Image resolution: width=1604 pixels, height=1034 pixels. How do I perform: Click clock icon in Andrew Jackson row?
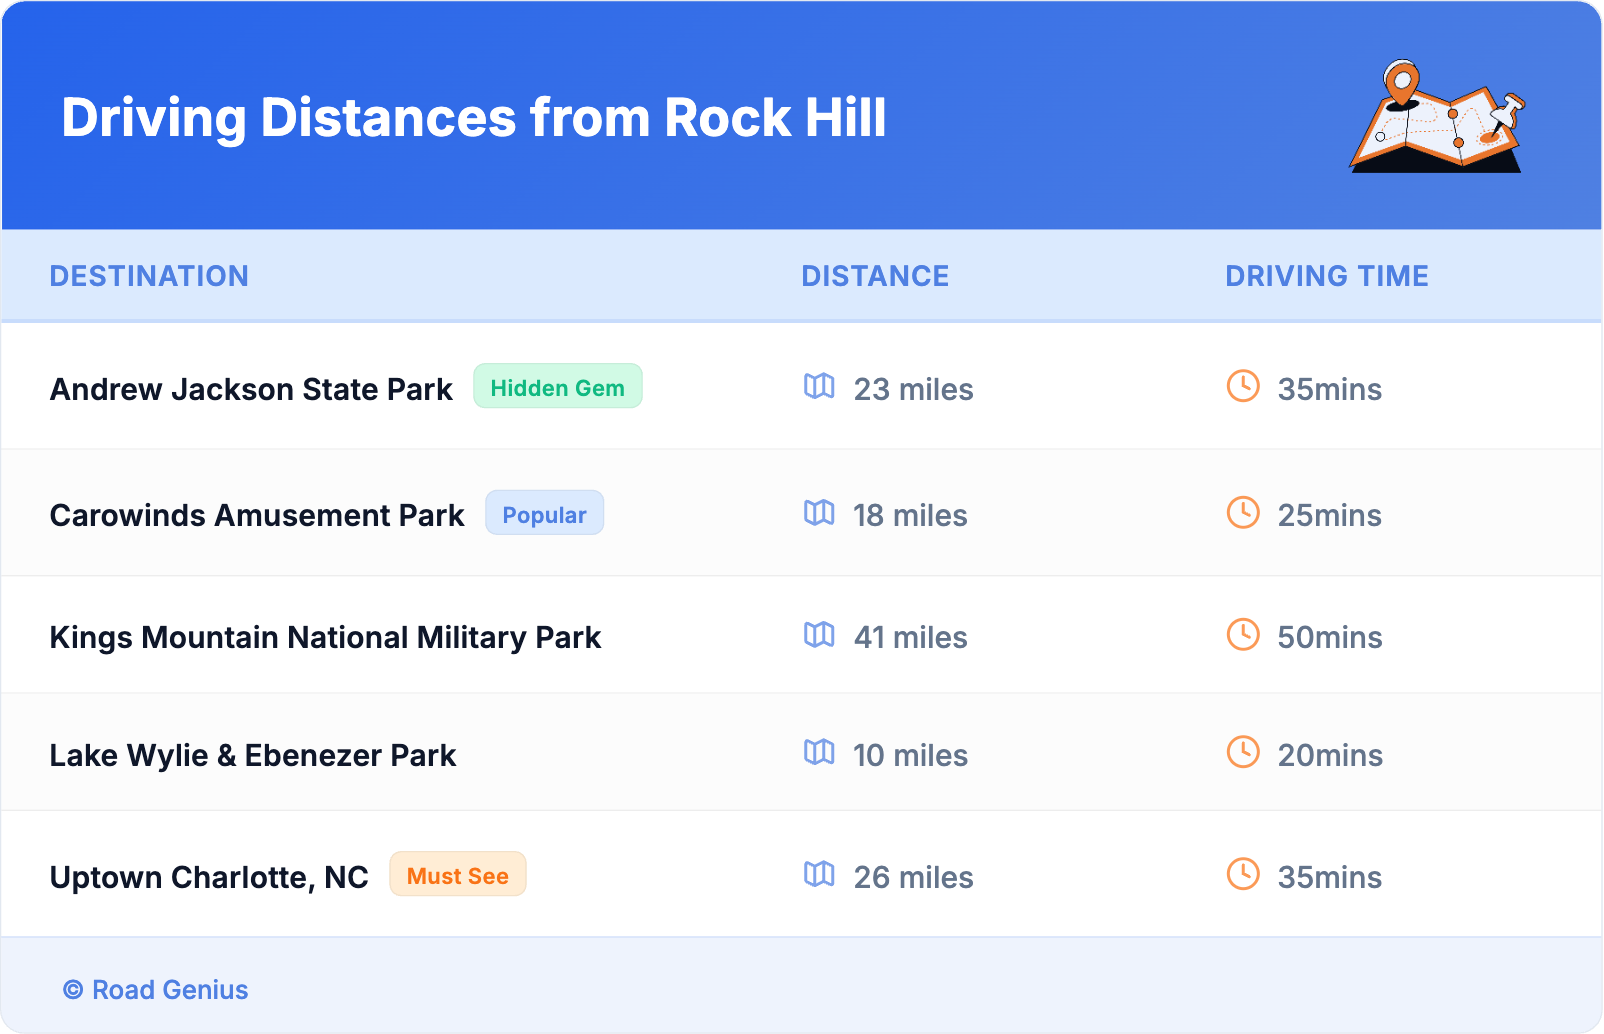pyautogui.click(x=1243, y=386)
